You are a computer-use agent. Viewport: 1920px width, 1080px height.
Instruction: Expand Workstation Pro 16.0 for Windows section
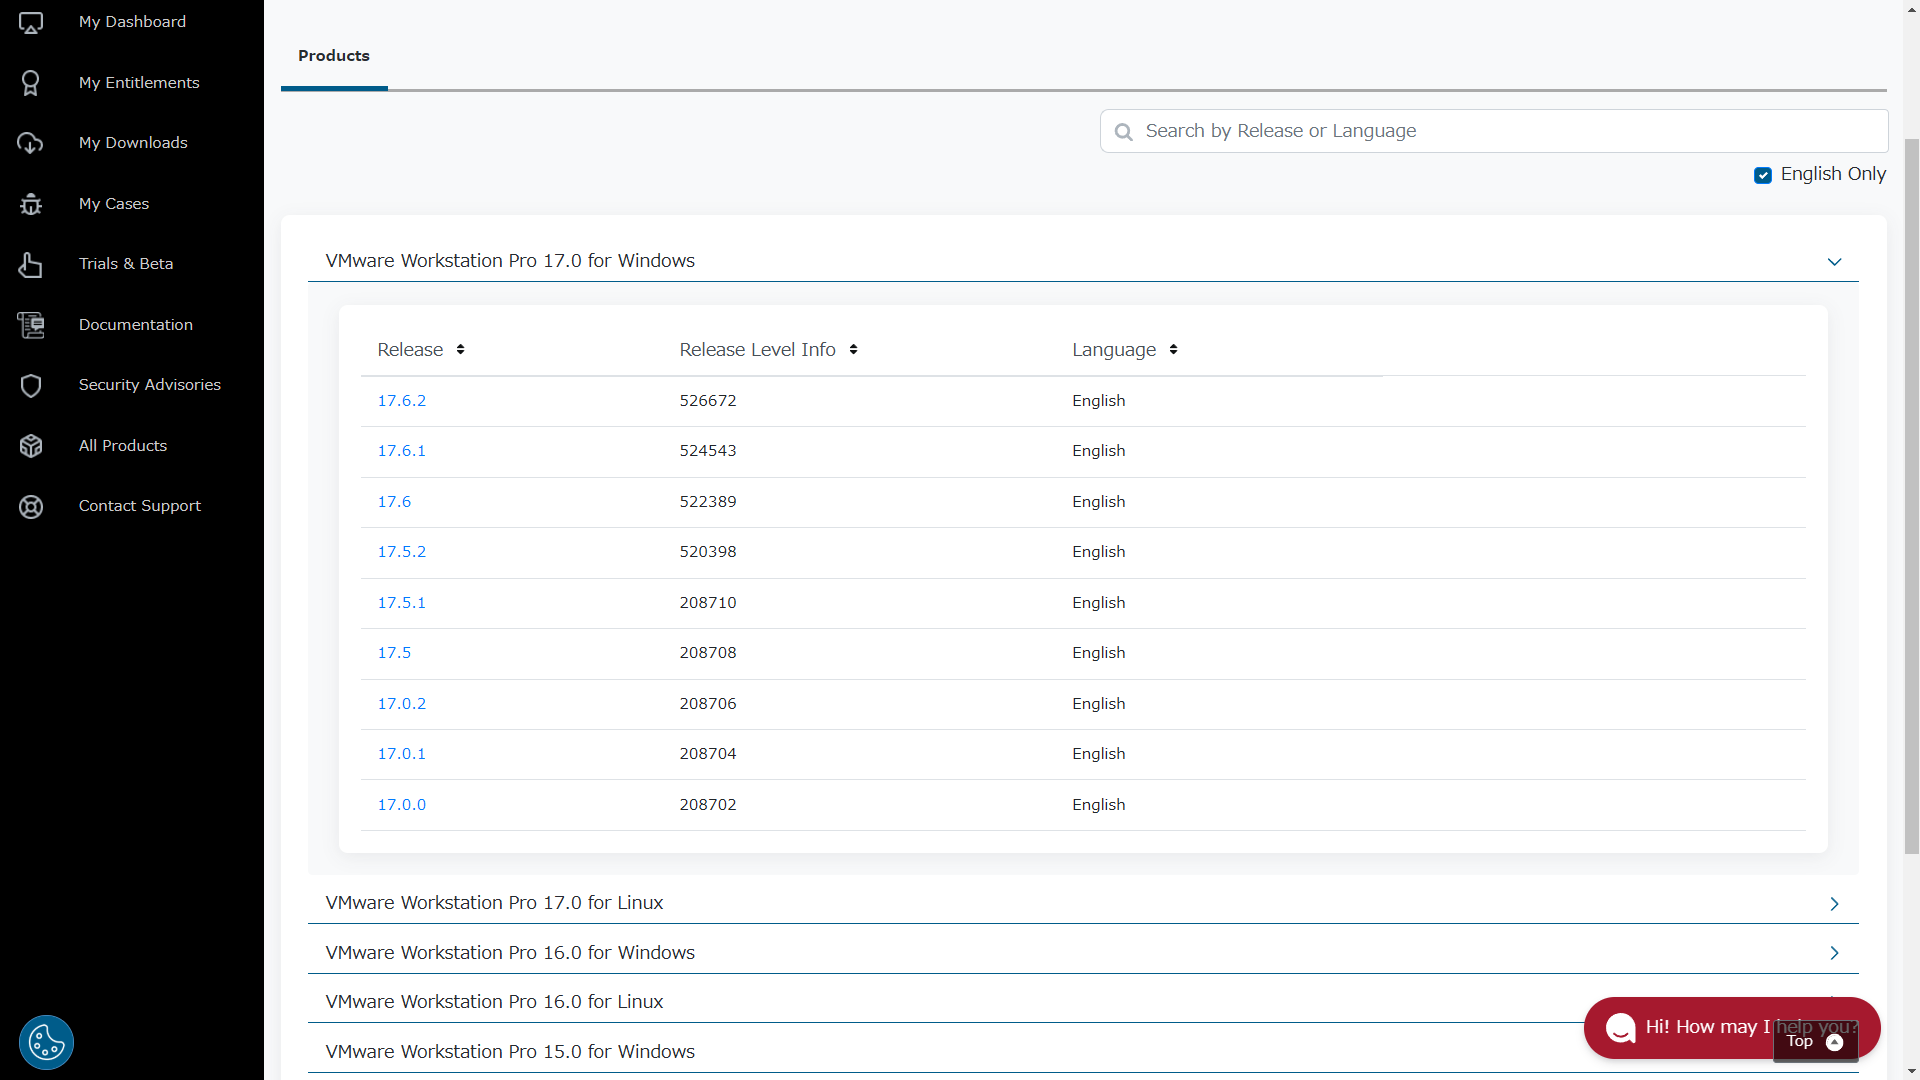point(1834,953)
